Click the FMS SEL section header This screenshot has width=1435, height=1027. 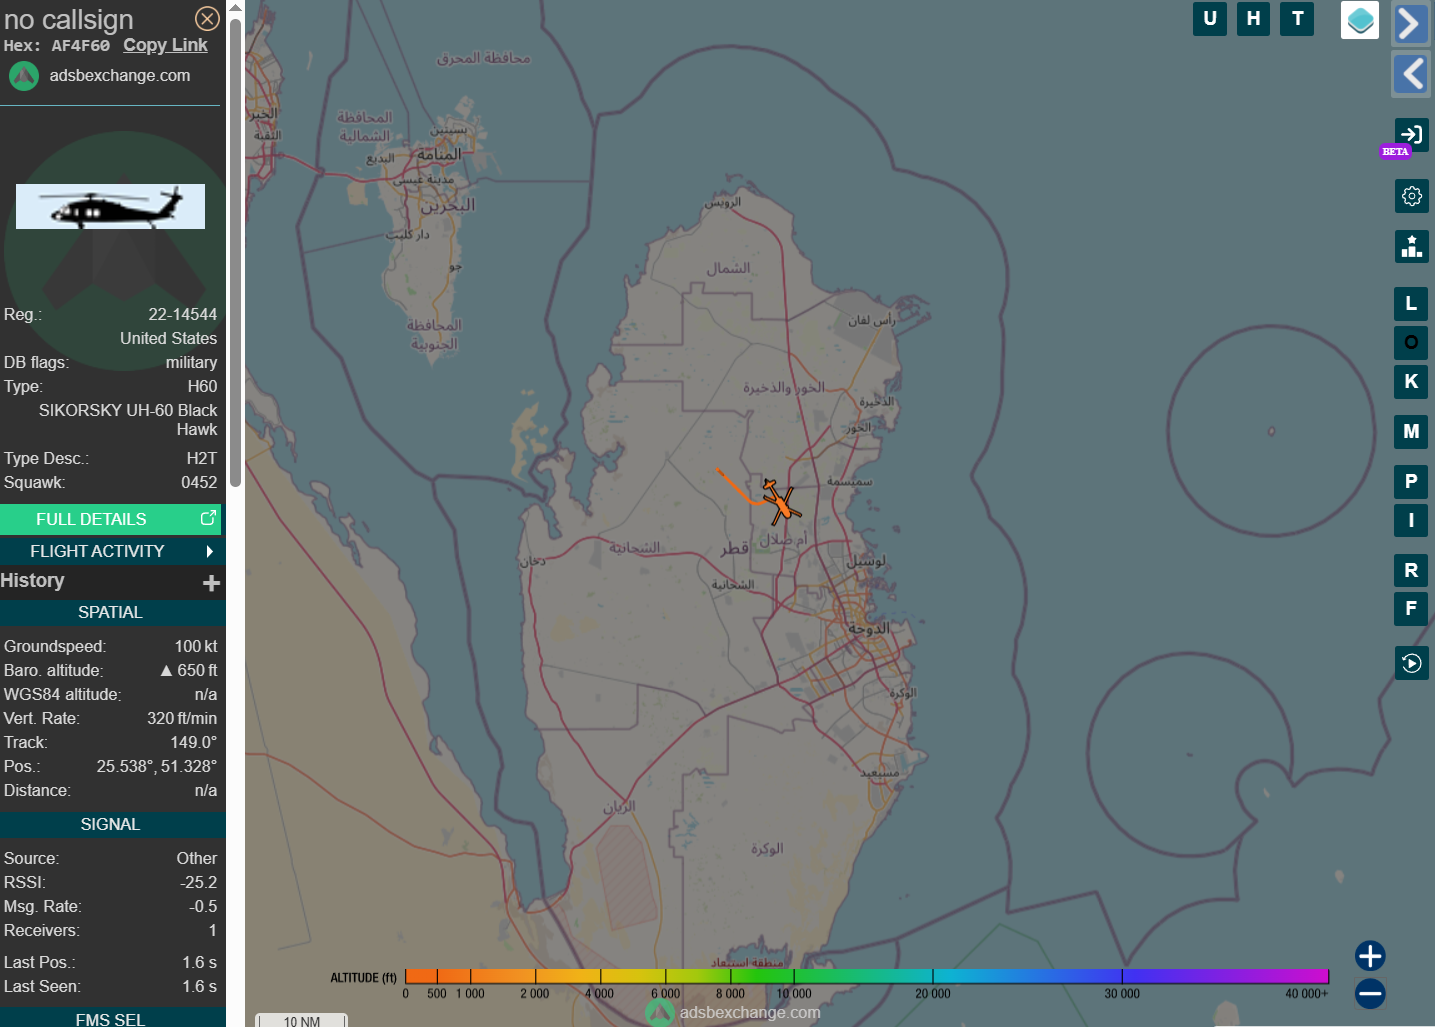110,1018
